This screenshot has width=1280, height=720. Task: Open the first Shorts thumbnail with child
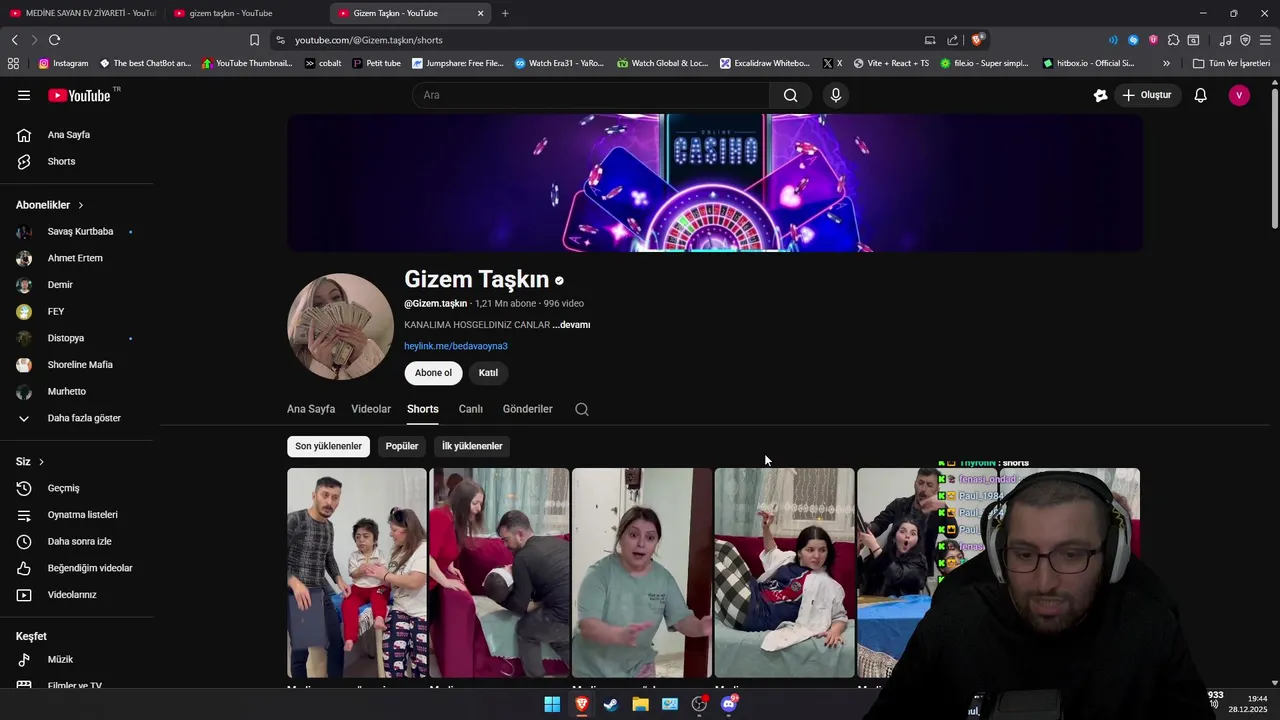(357, 573)
